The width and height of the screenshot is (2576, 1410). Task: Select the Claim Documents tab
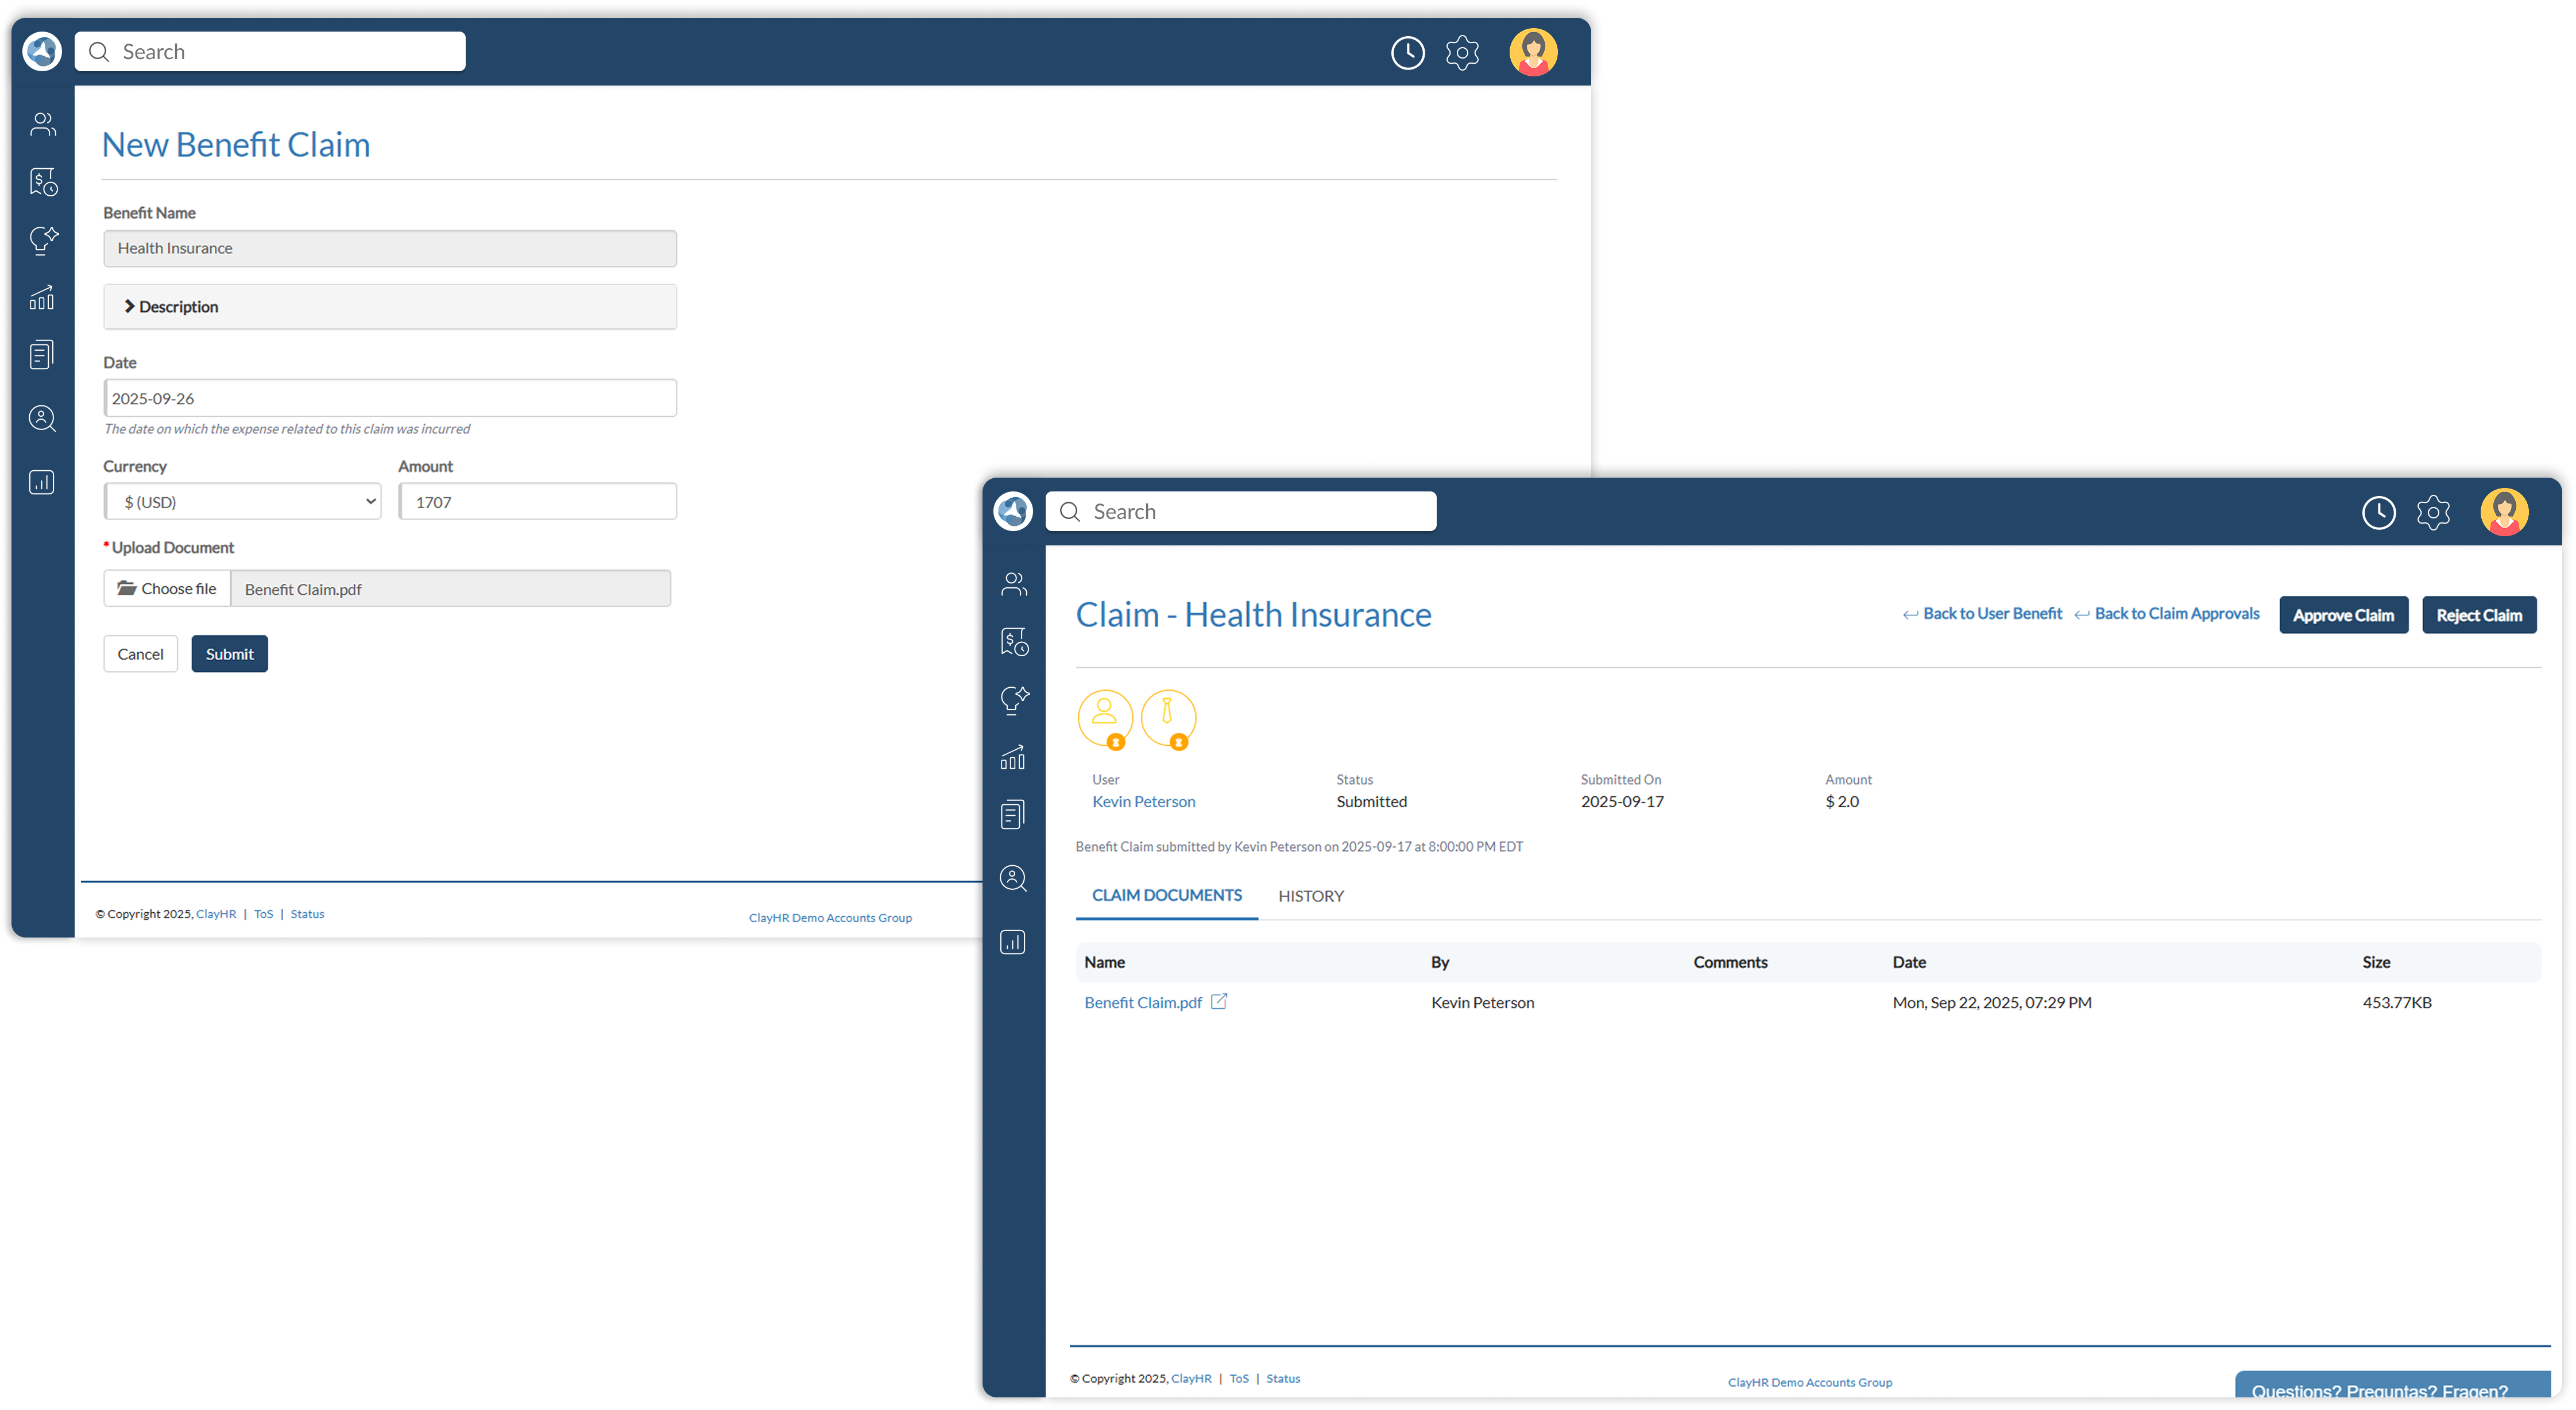pos(1166,895)
